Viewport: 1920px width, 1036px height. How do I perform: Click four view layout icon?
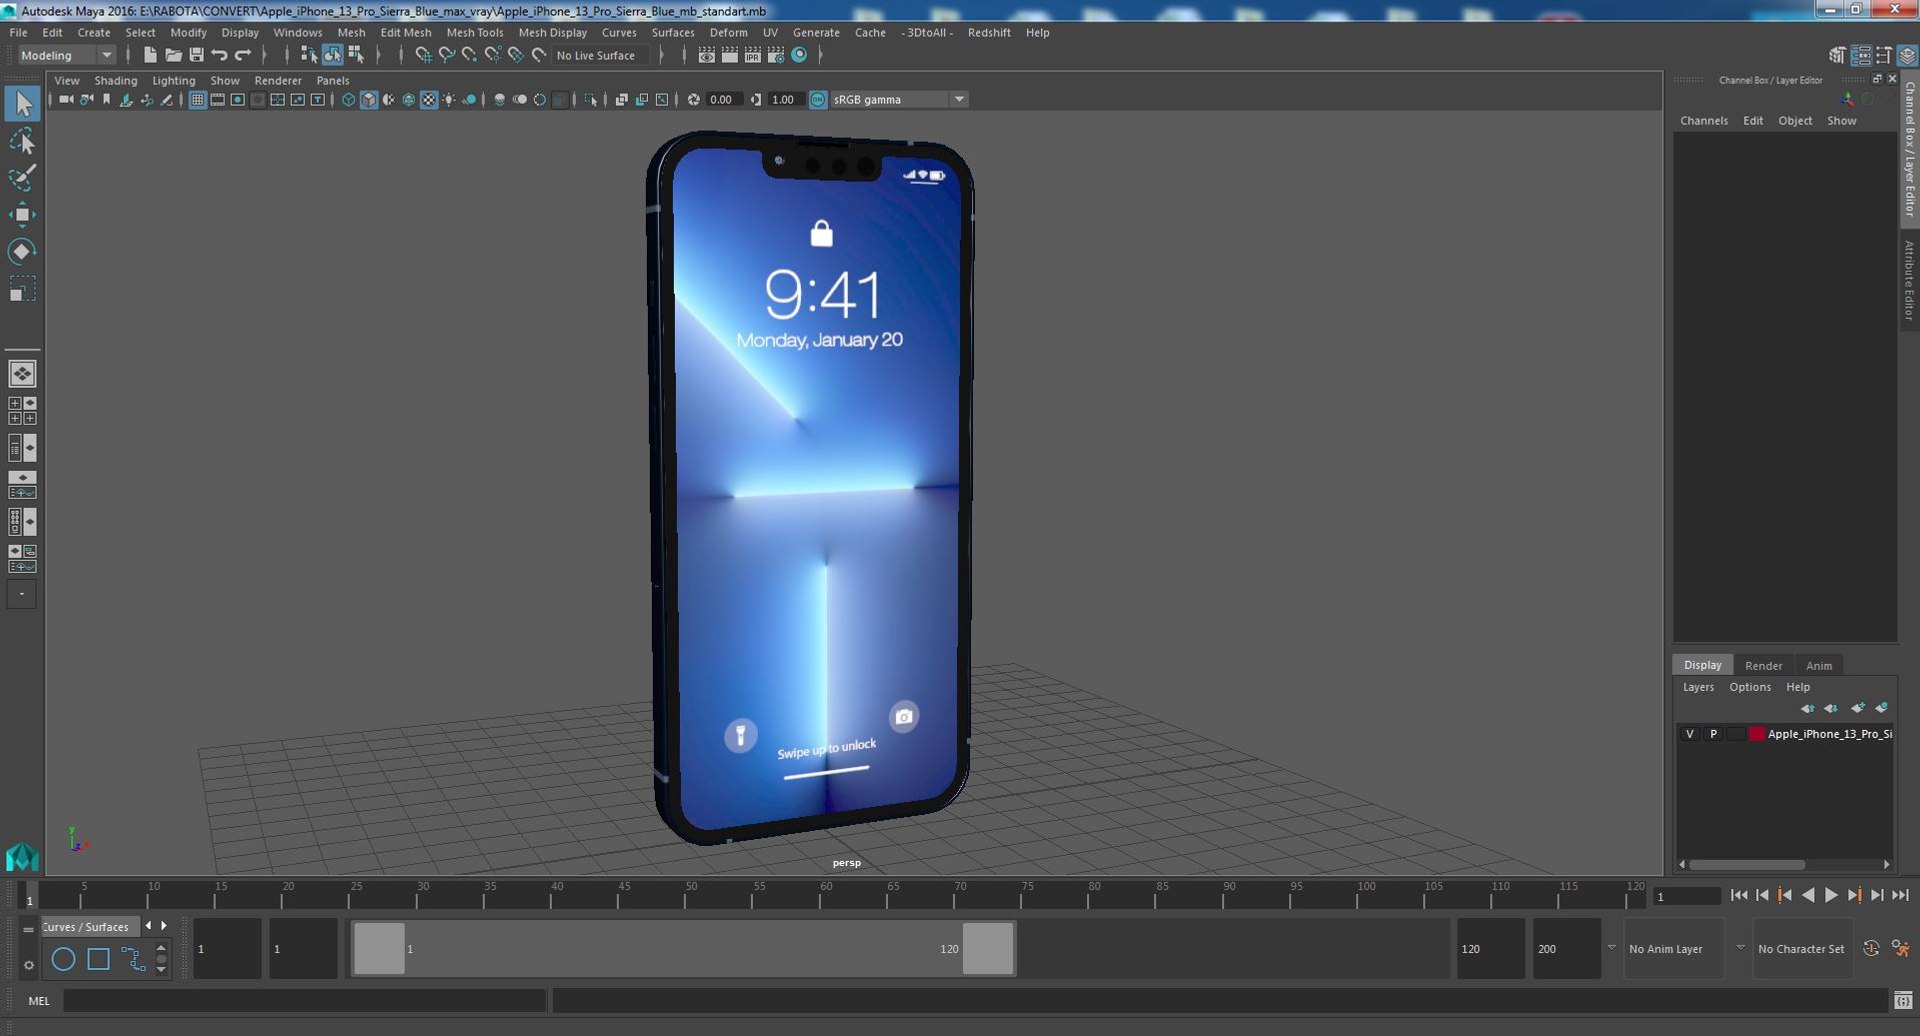point(22,411)
